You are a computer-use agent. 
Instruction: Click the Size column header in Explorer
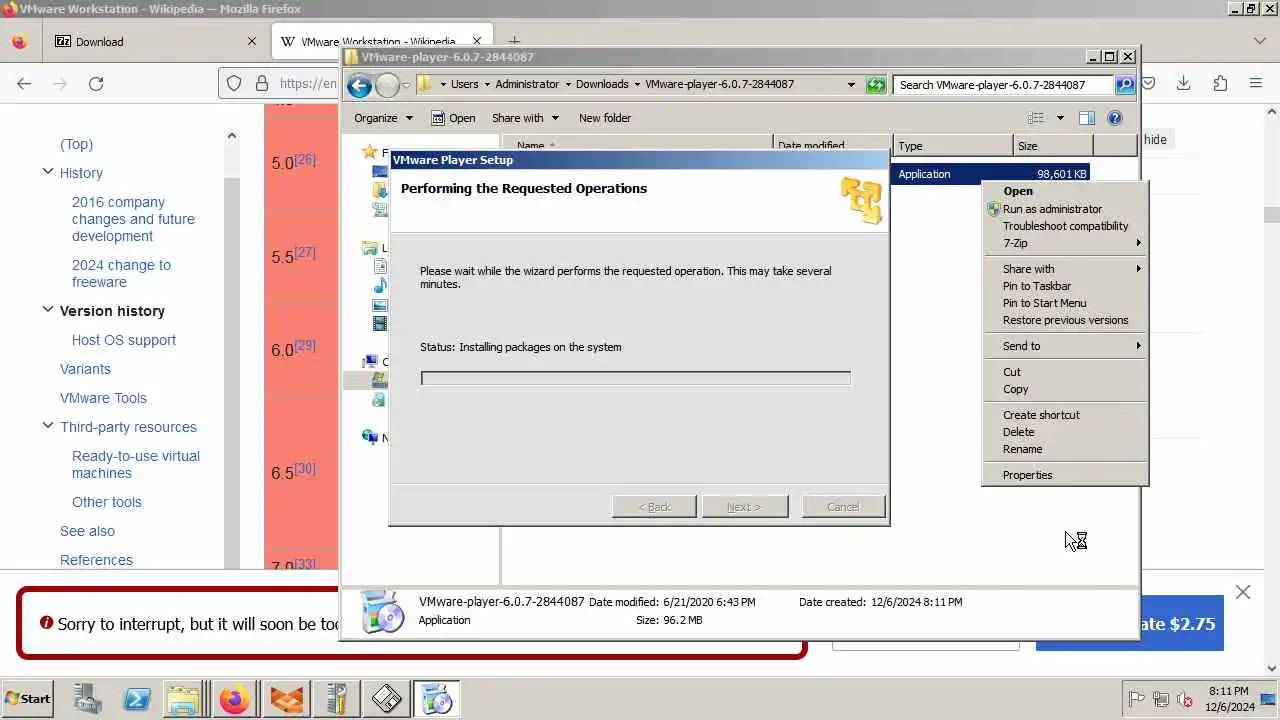point(1053,146)
